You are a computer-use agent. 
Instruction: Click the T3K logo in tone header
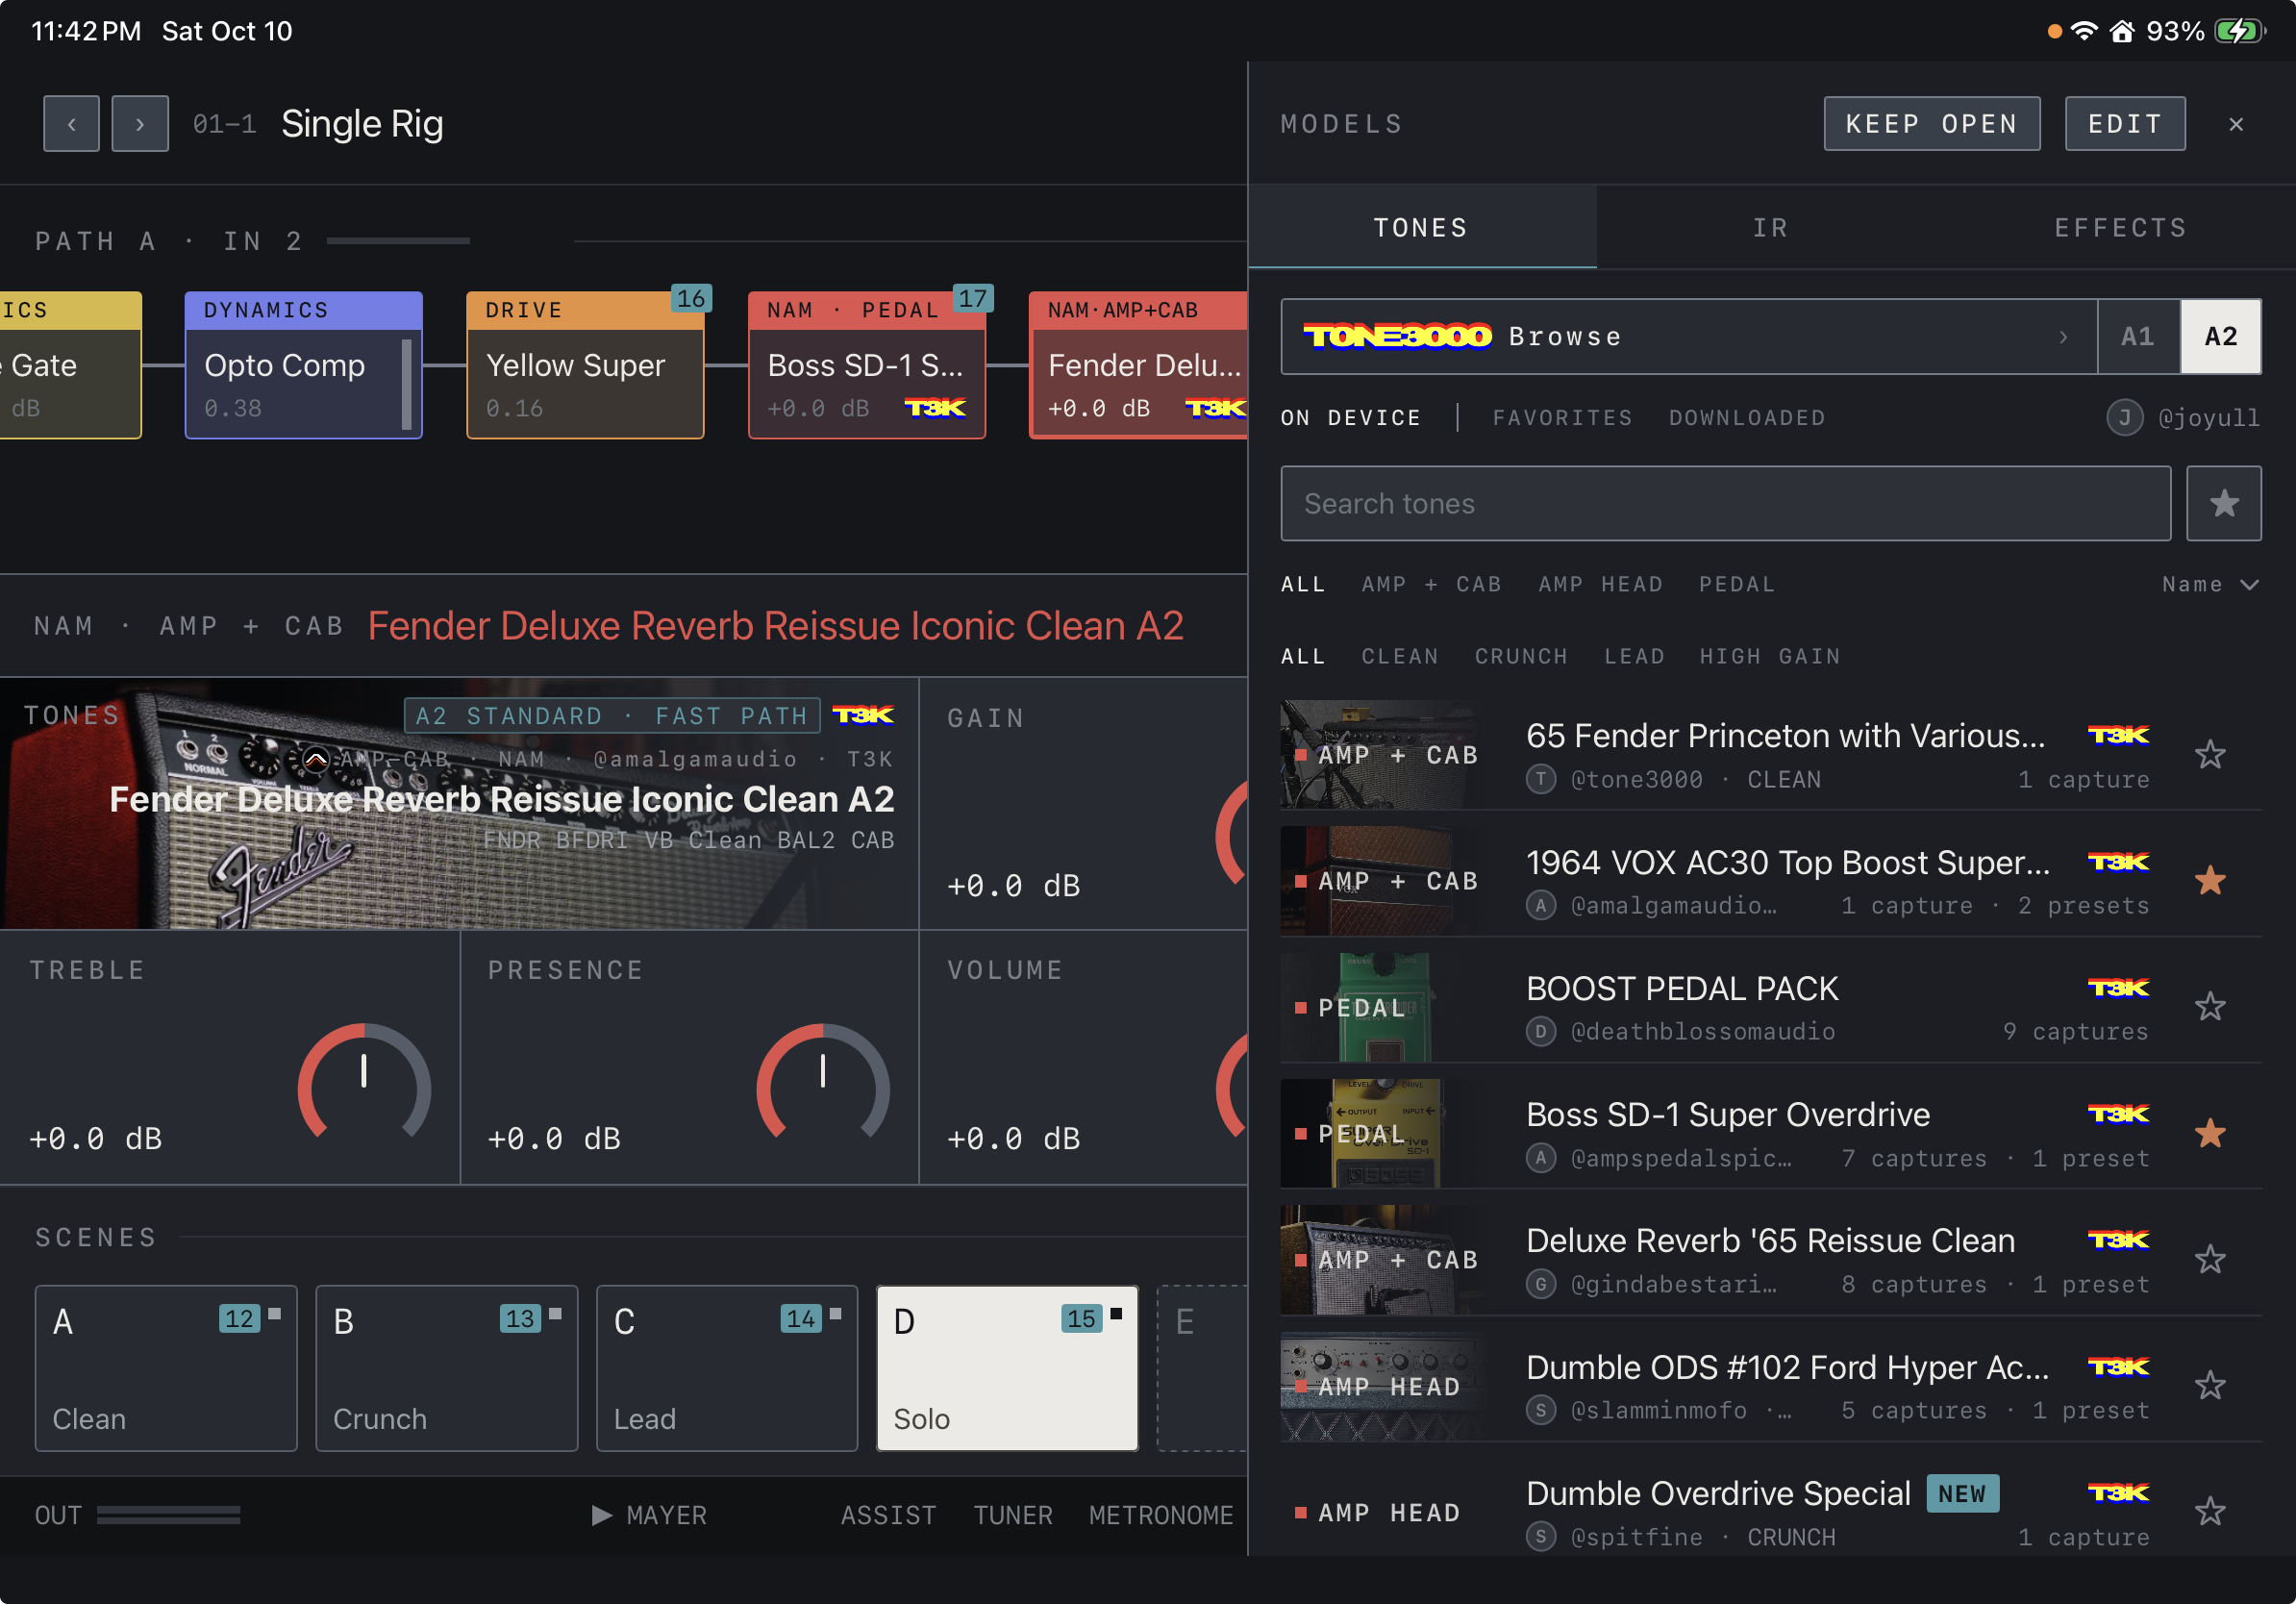[x=863, y=715]
